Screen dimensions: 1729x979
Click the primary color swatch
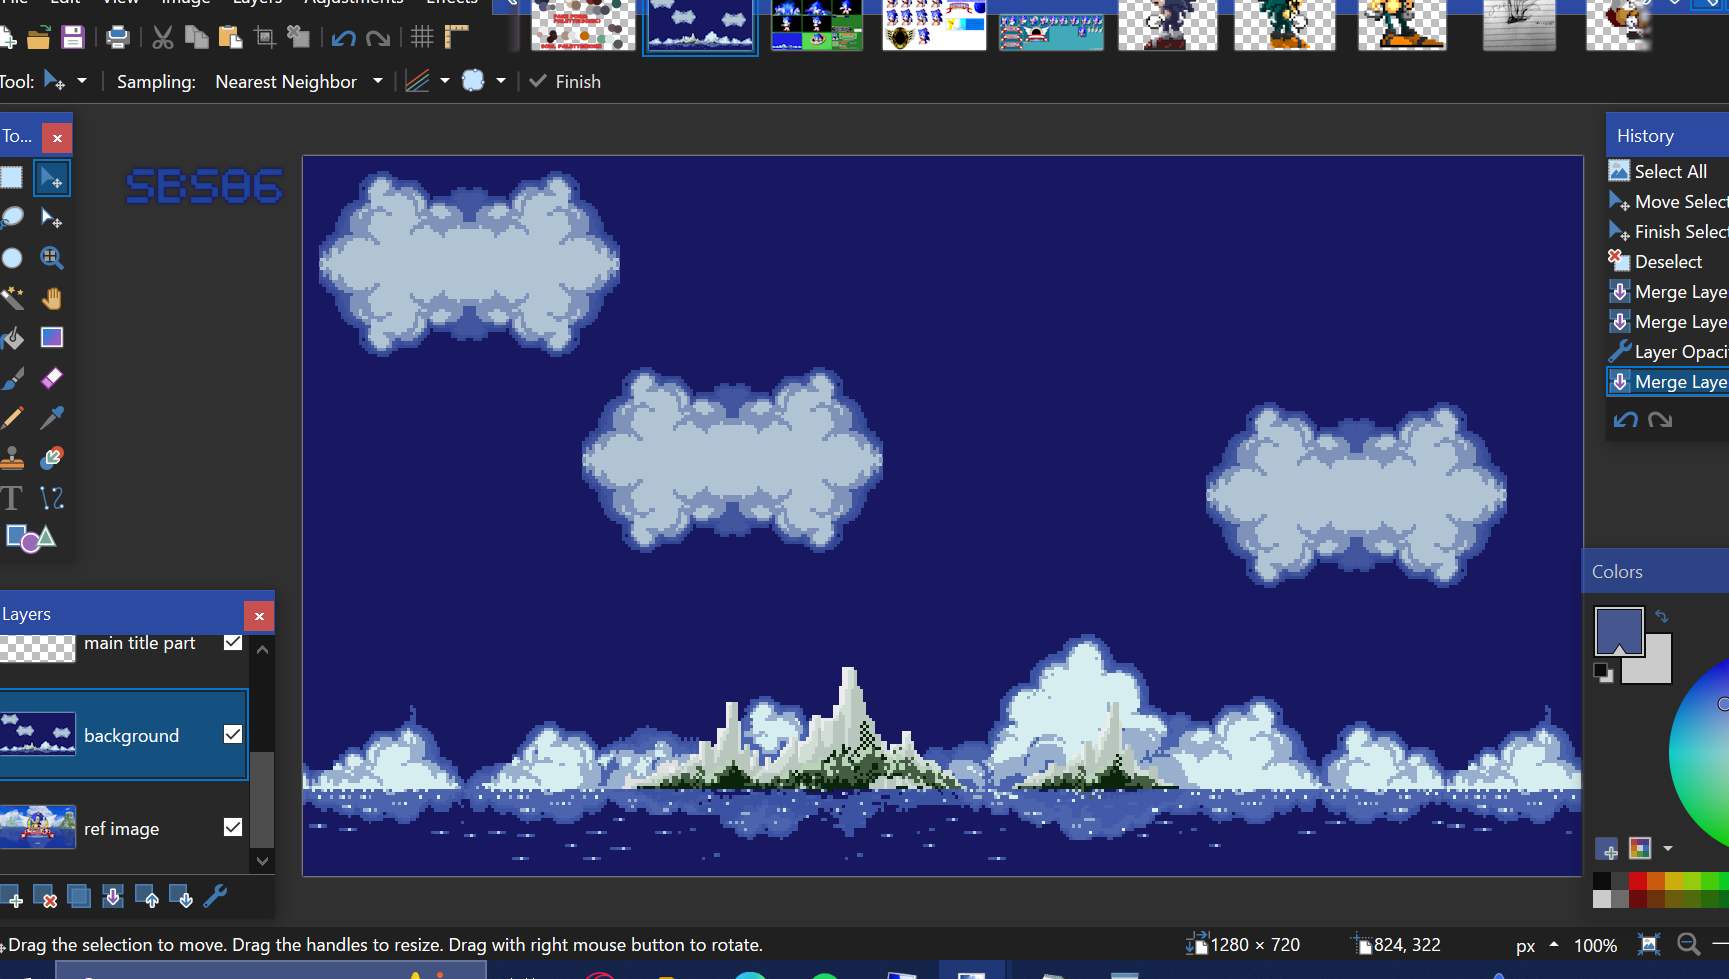point(1619,631)
